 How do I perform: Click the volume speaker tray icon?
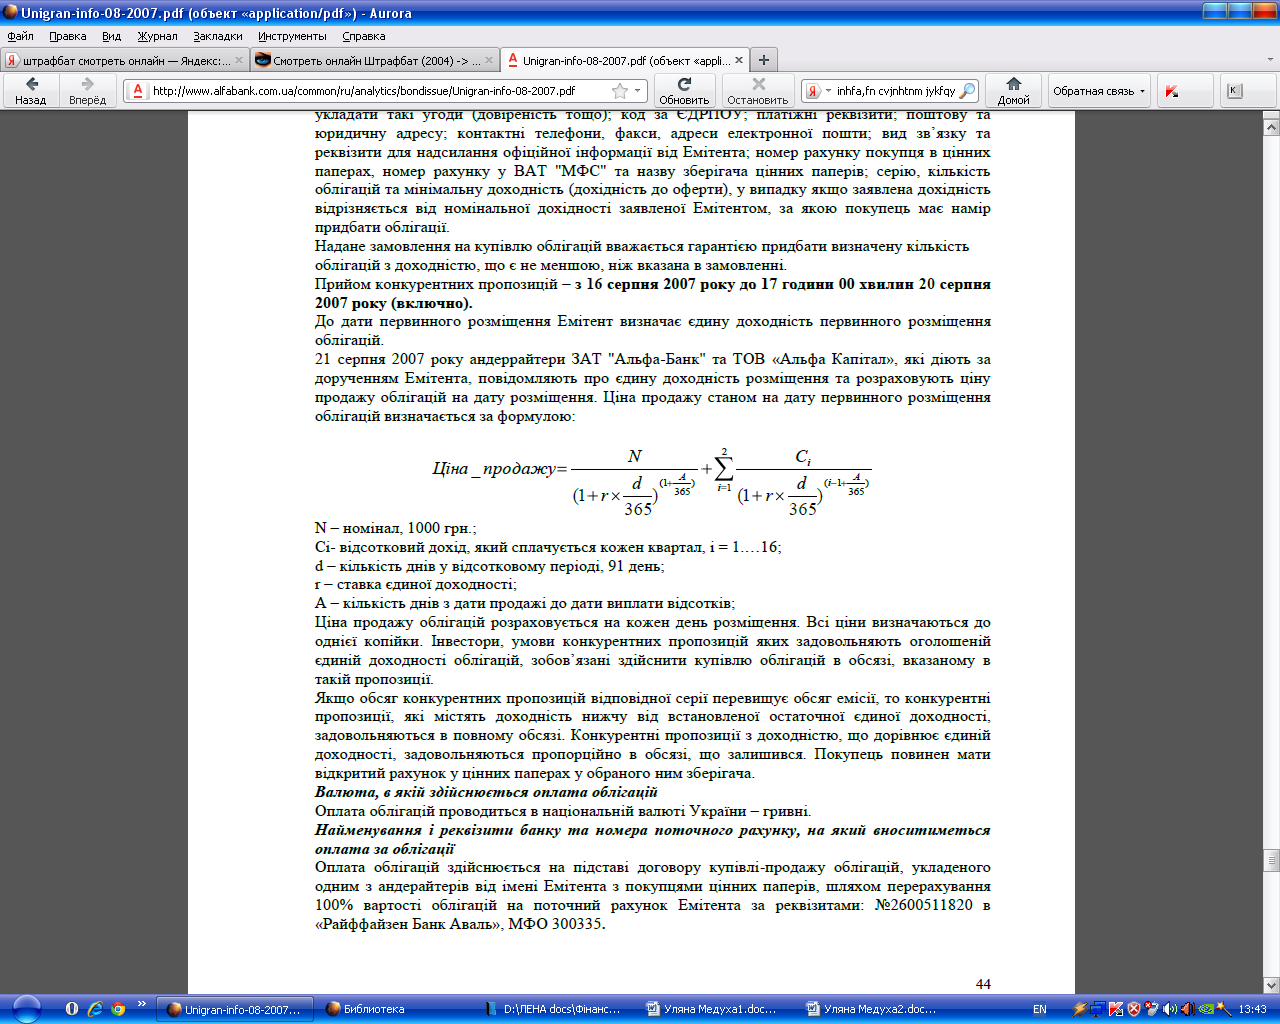point(1169,1009)
